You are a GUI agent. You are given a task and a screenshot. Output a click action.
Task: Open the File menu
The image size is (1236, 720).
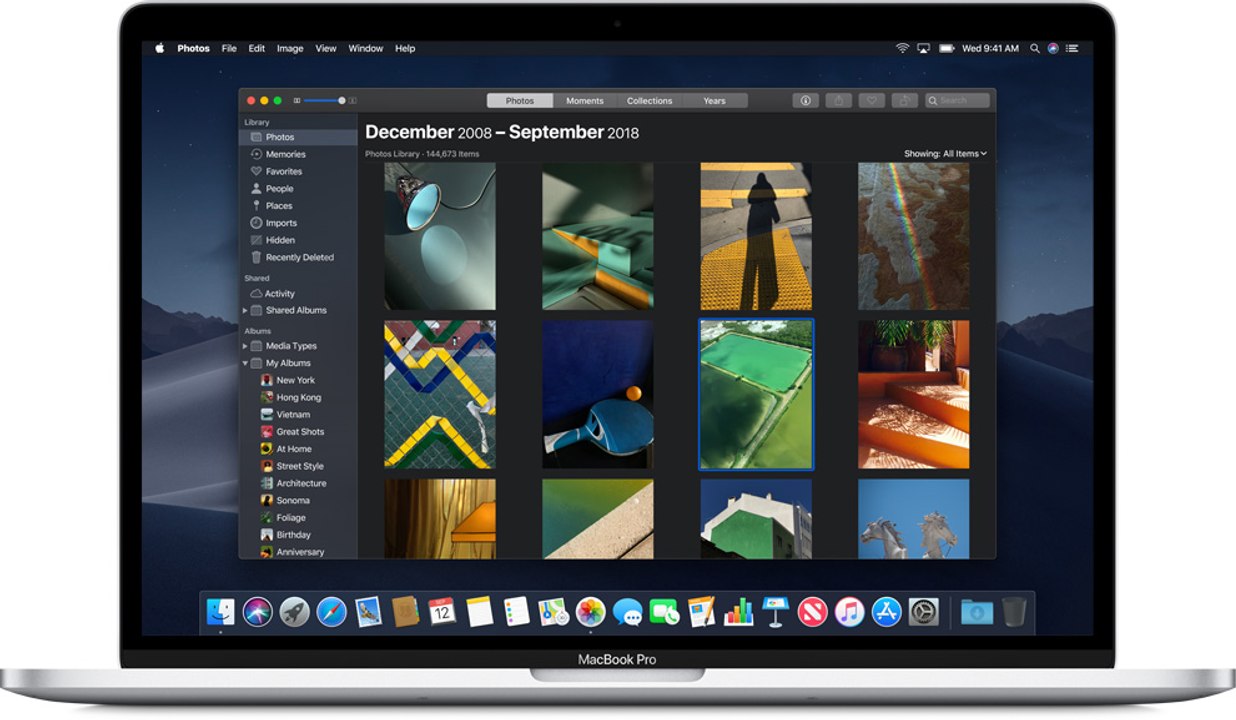(229, 48)
